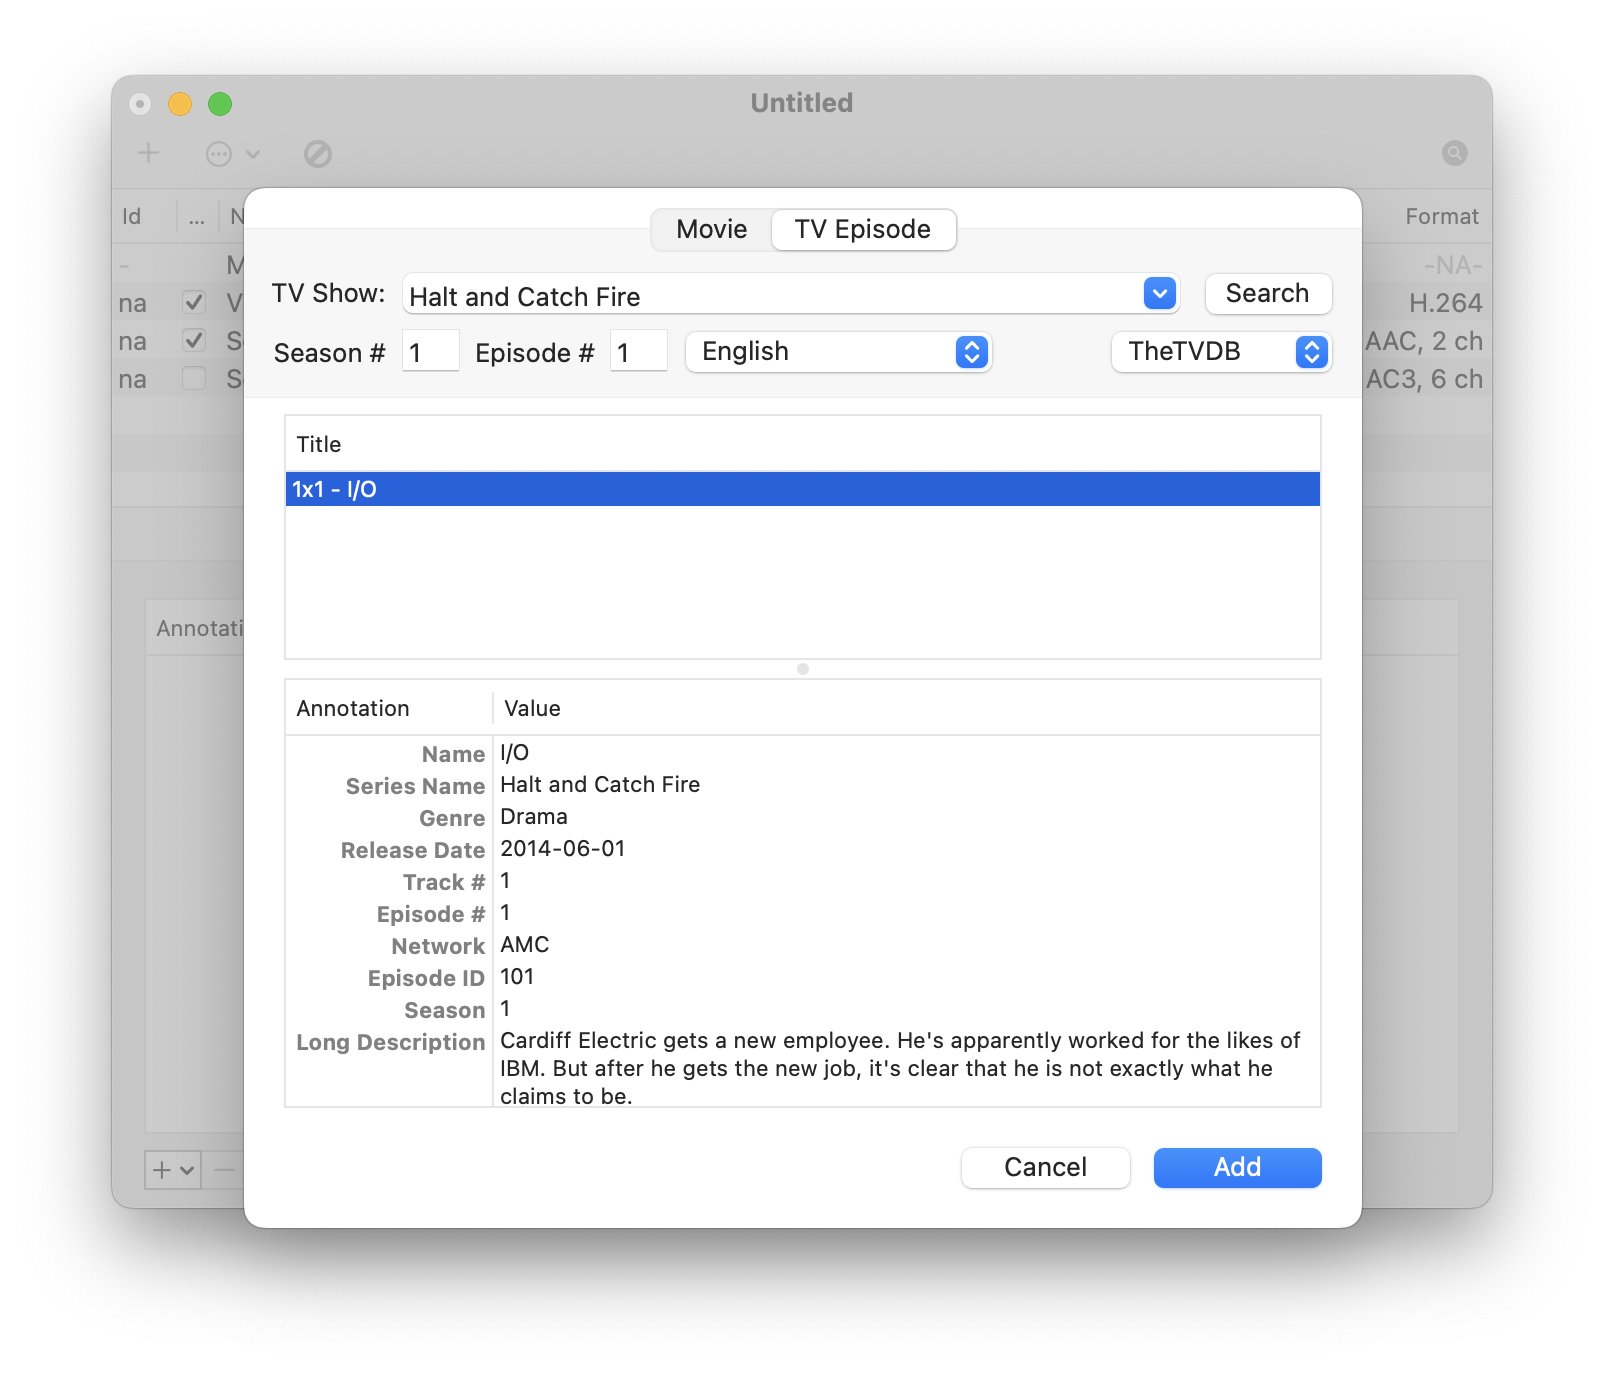Open the English language dropdown

(x=838, y=352)
